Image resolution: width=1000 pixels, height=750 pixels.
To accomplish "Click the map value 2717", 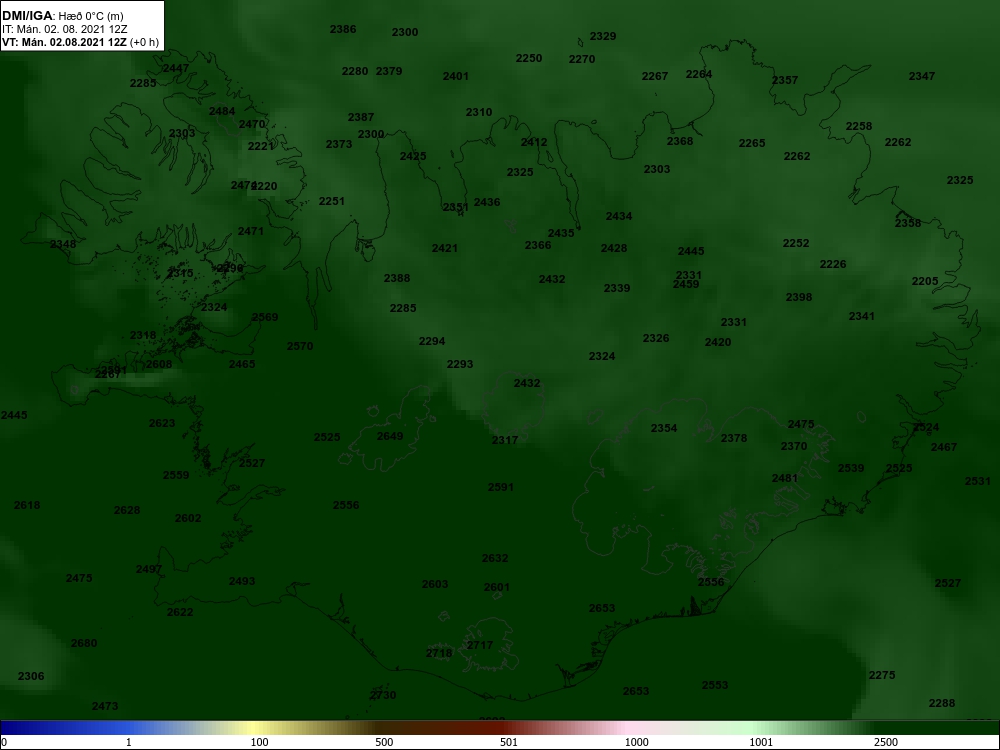I will [480, 645].
